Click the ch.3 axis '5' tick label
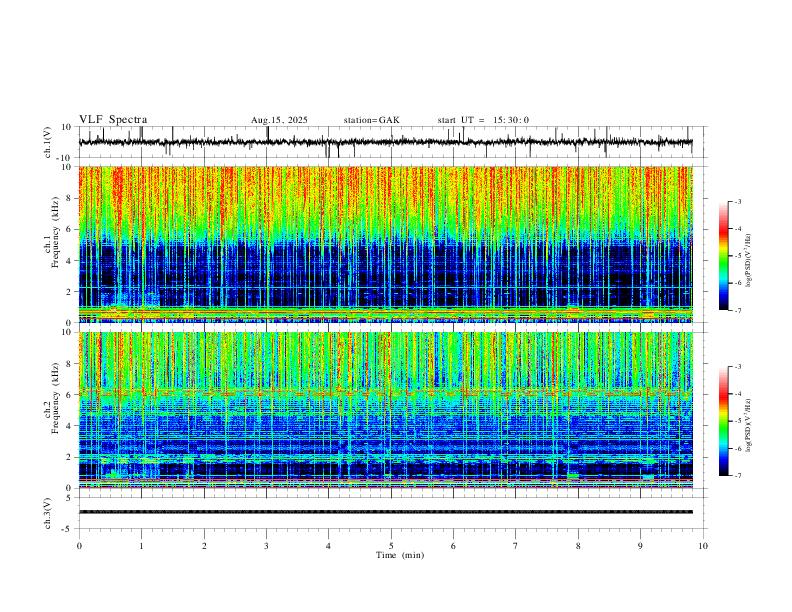 [70, 498]
